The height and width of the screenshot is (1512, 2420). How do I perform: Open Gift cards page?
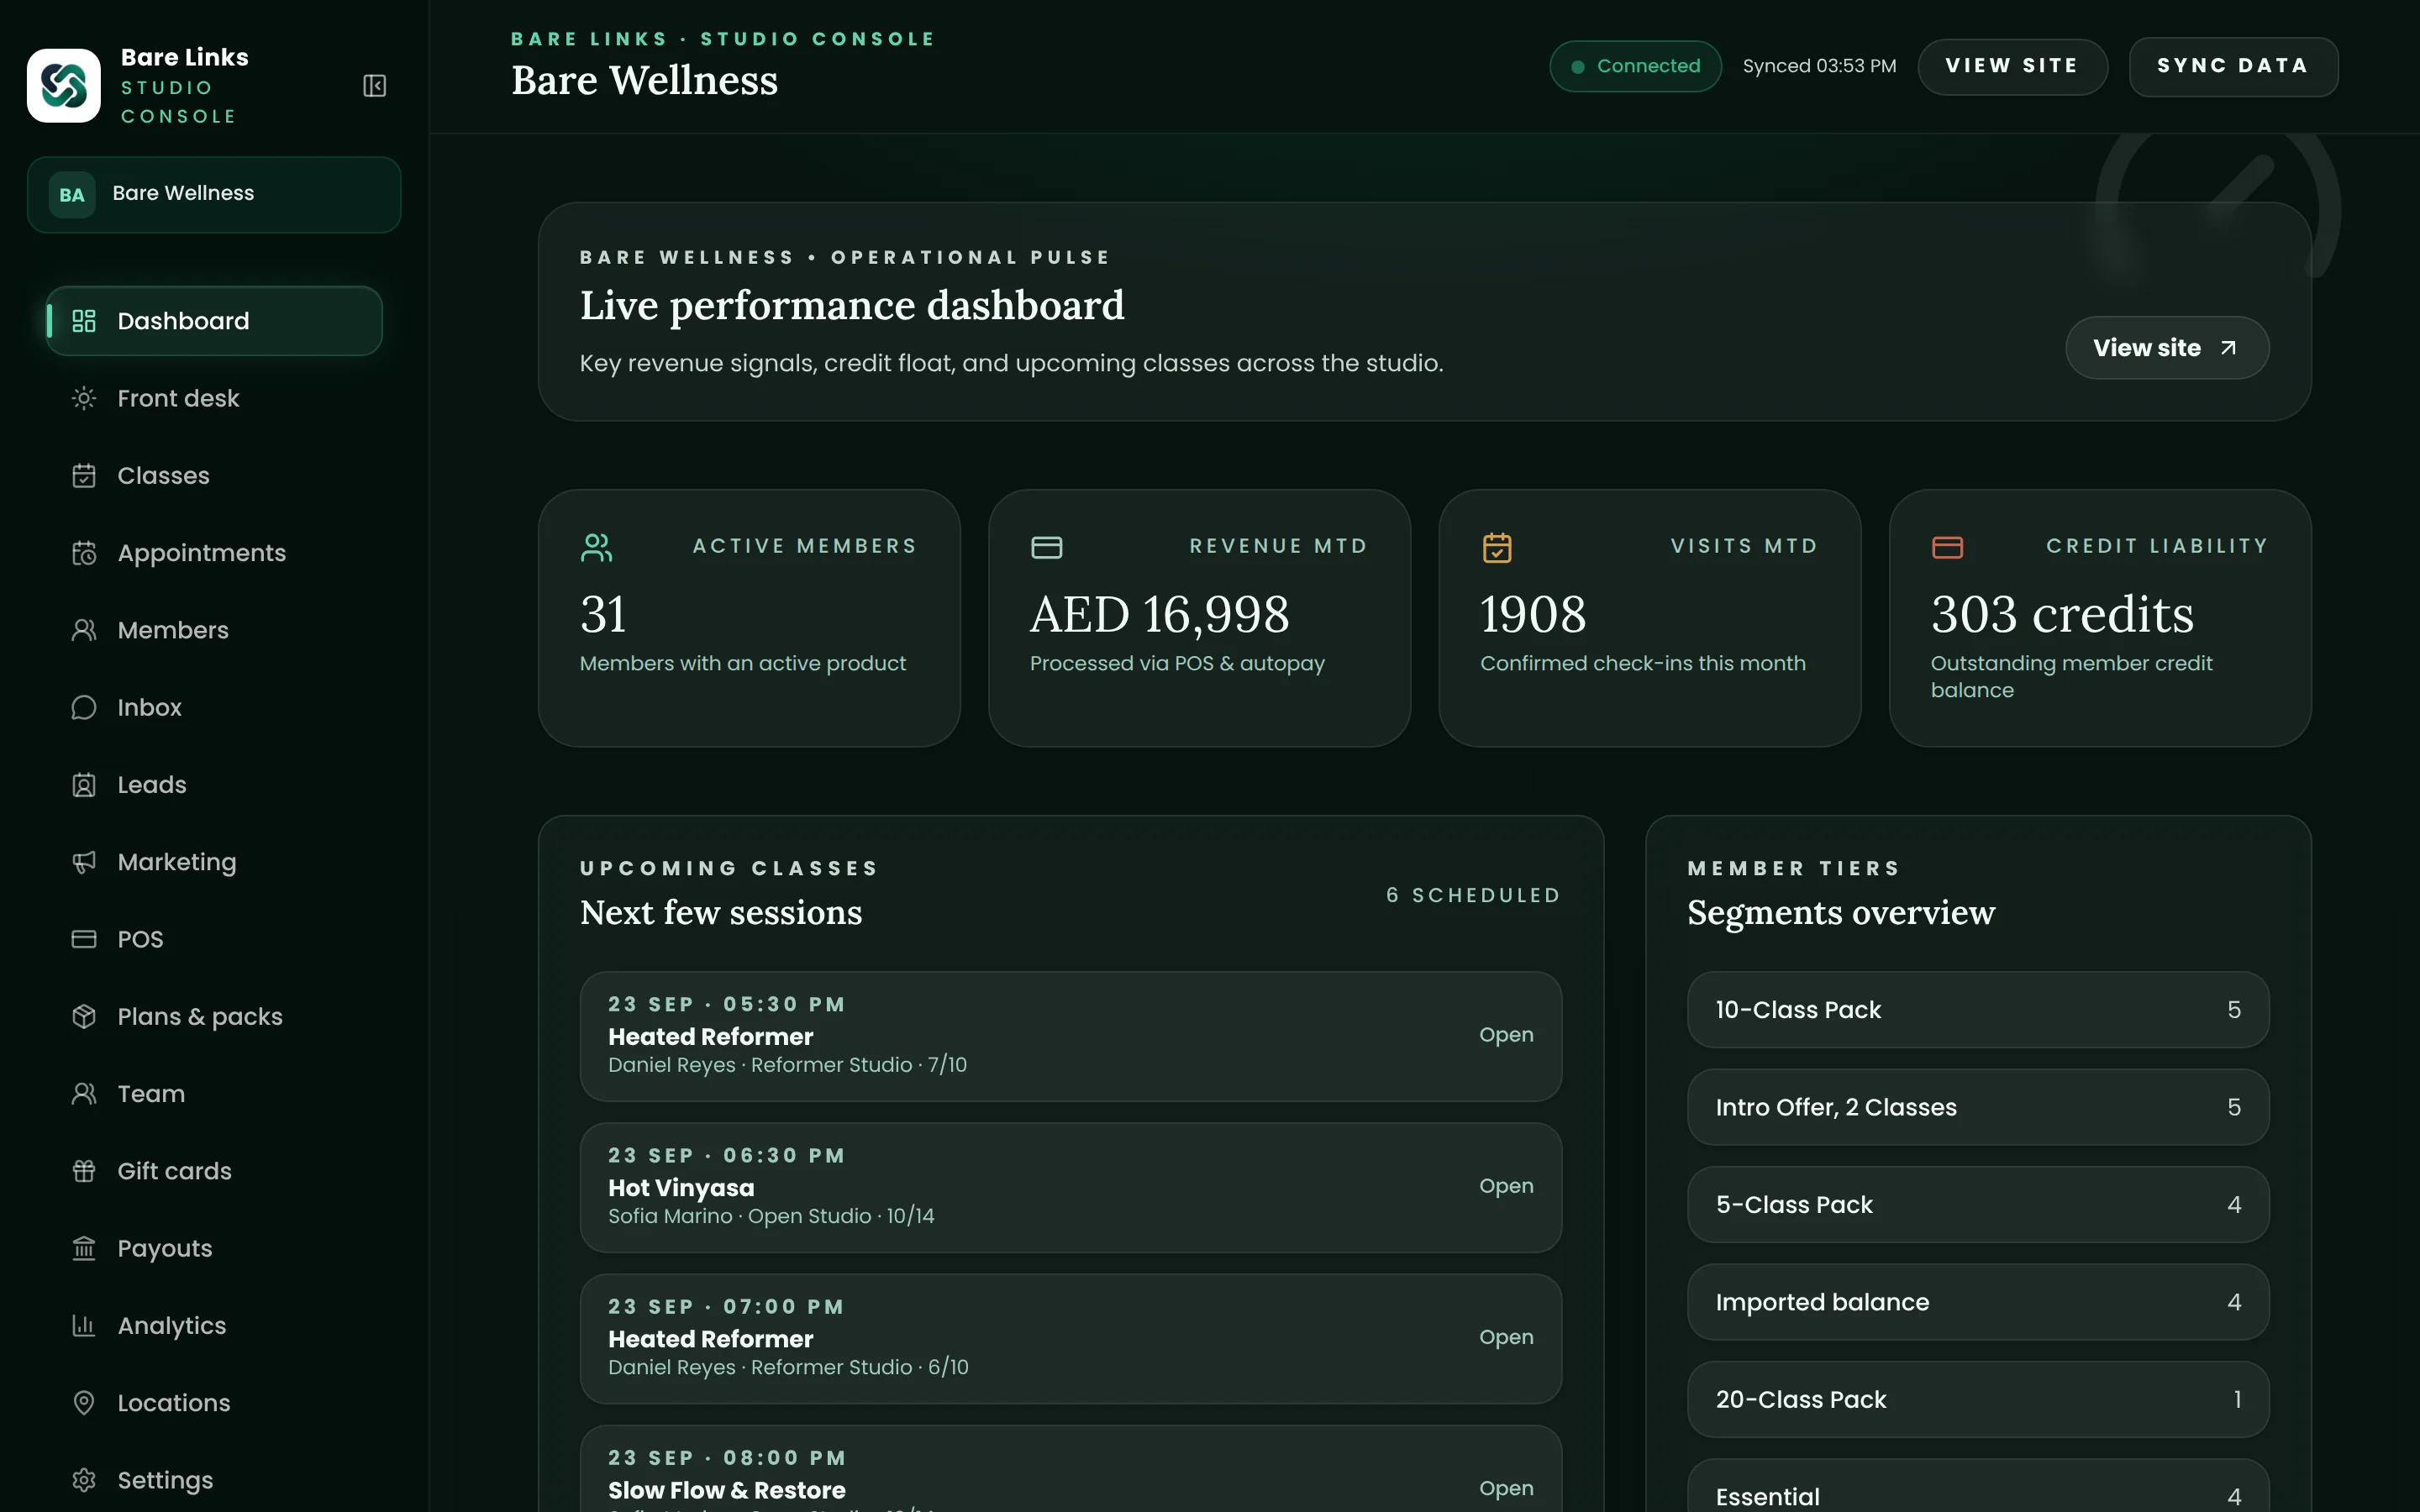coord(214,1171)
